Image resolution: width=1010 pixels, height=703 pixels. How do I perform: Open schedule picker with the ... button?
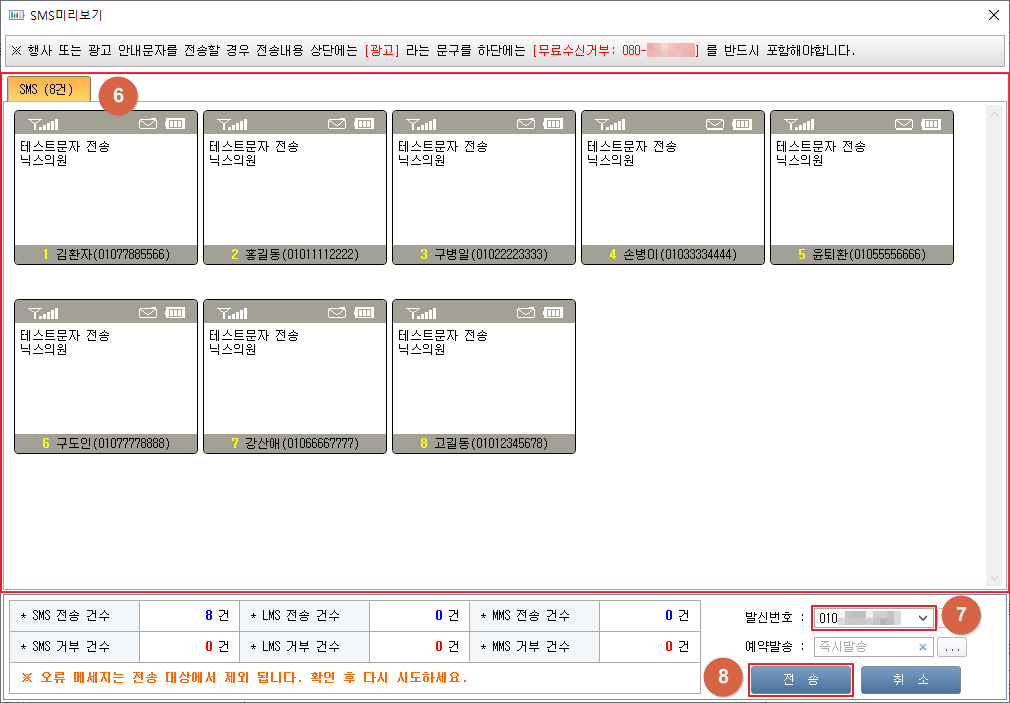pyautogui.click(x=952, y=647)
